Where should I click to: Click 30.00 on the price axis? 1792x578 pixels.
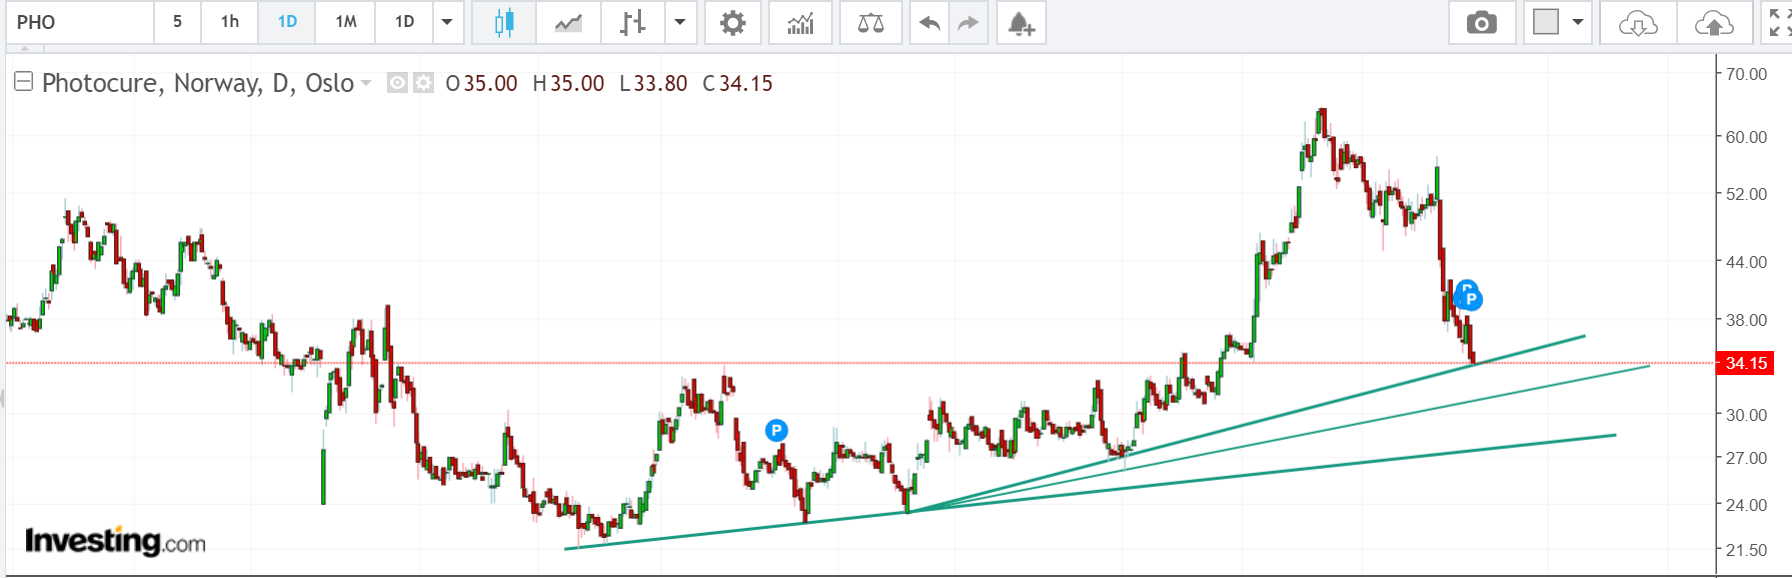coord(1746,415)
